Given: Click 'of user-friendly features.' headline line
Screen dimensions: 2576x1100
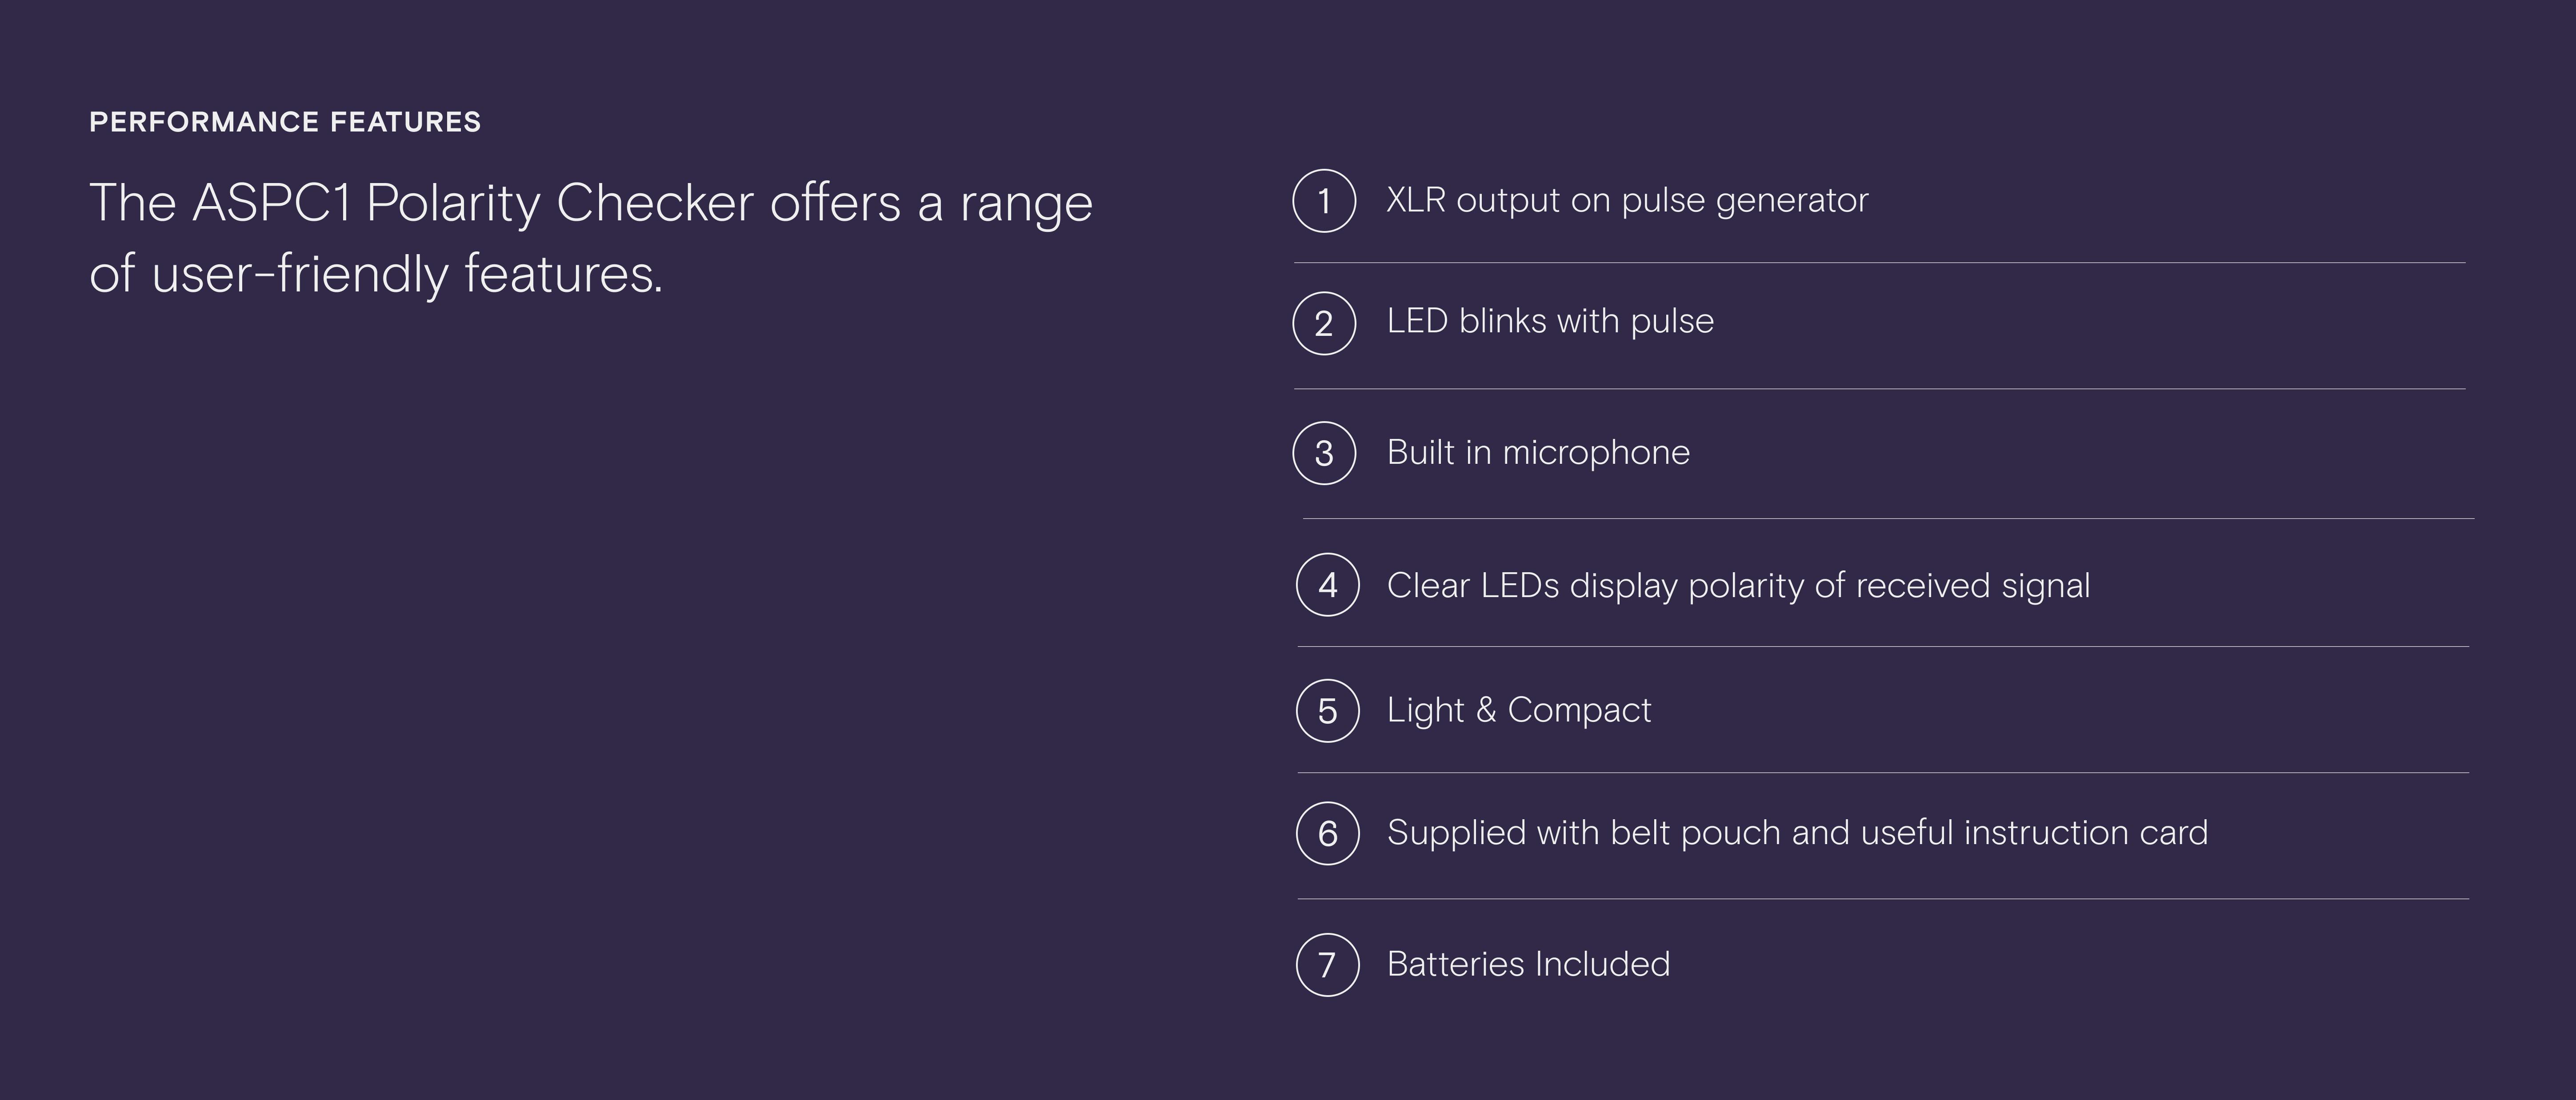Looking at the screenshot, I should tap(376, 274).
